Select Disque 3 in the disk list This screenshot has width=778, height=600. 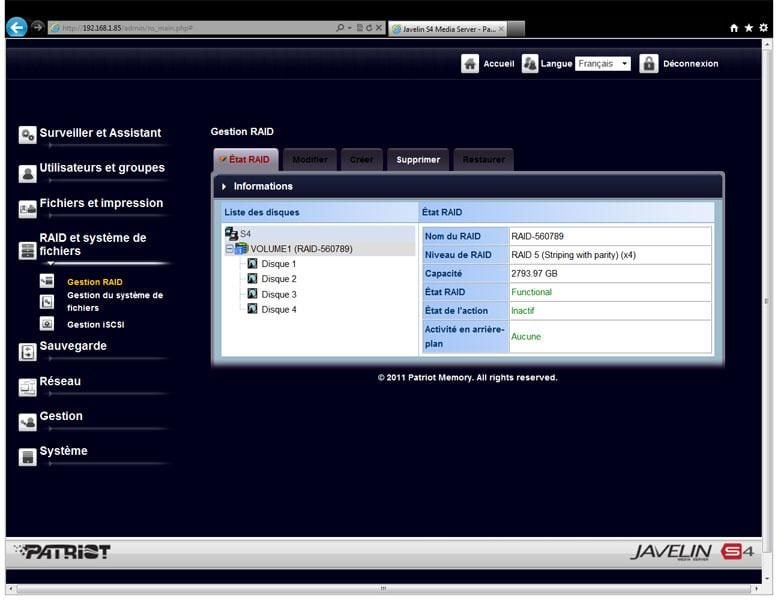278,295
